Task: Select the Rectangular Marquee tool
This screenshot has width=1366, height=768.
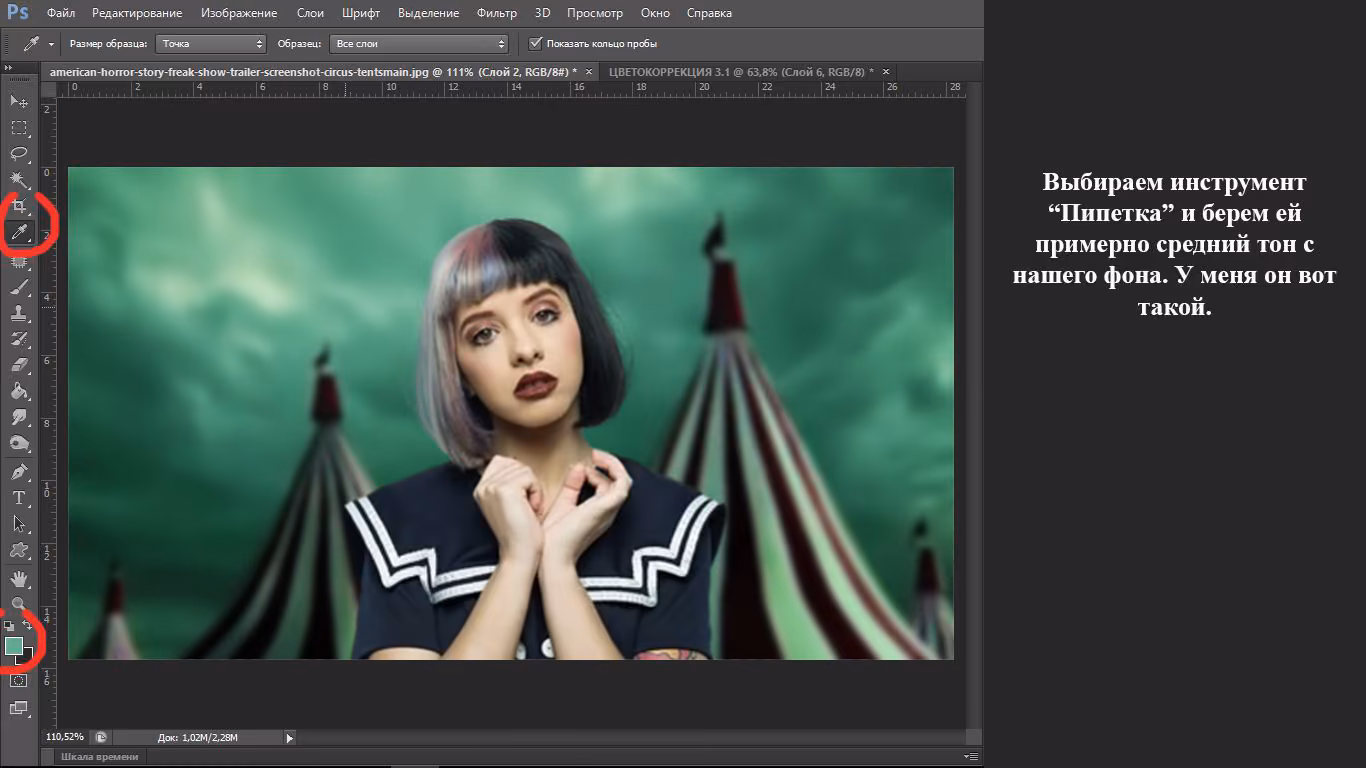Action: (x=19, y=128)
